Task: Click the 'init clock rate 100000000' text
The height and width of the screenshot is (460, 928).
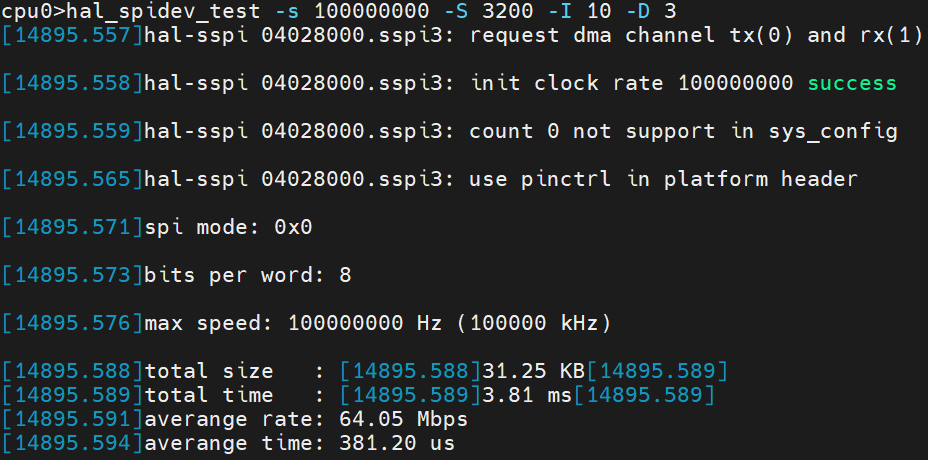Action: point(631,83)
